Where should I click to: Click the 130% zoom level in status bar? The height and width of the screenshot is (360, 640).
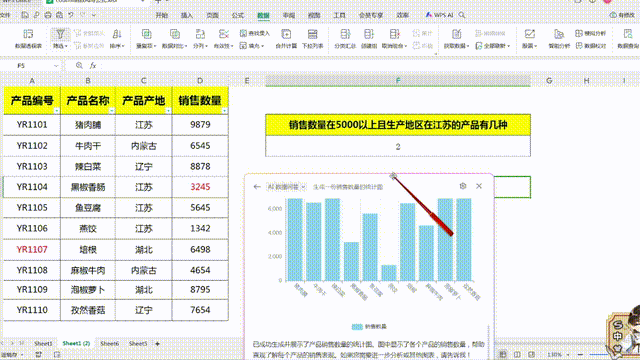pos(554,355)
